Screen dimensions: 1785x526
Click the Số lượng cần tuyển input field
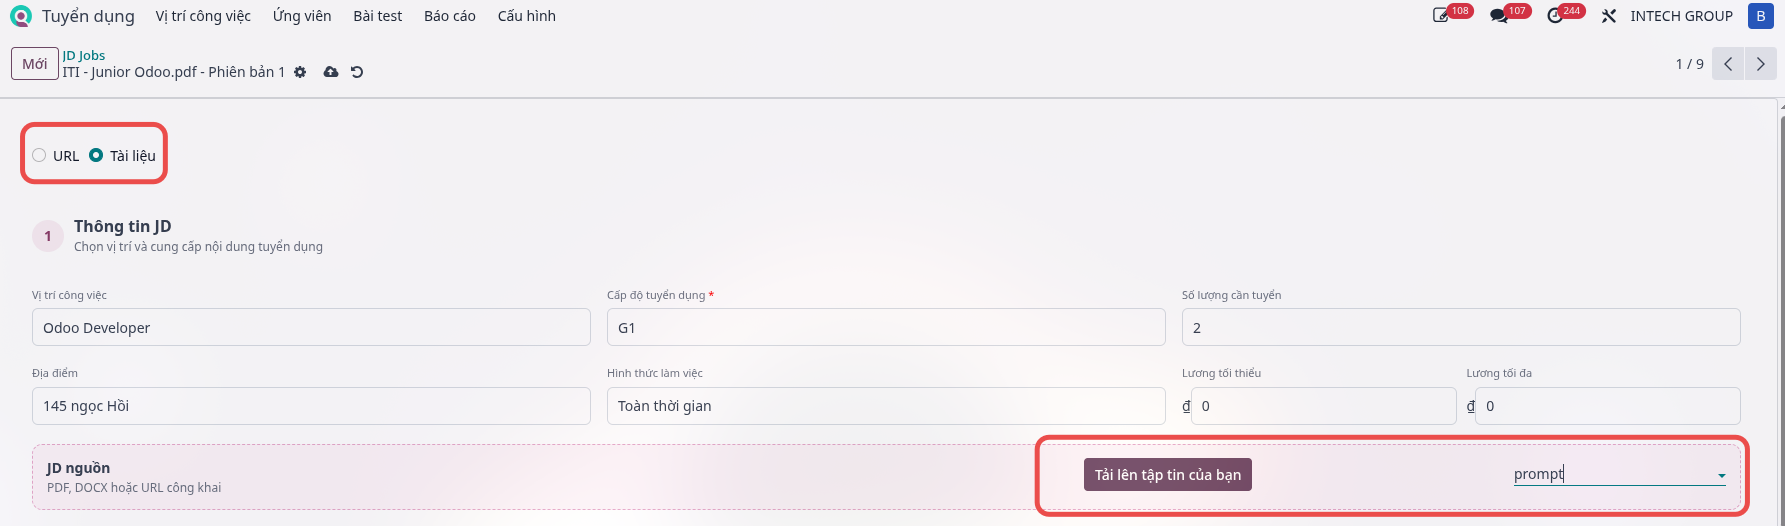pos(1461,327)
